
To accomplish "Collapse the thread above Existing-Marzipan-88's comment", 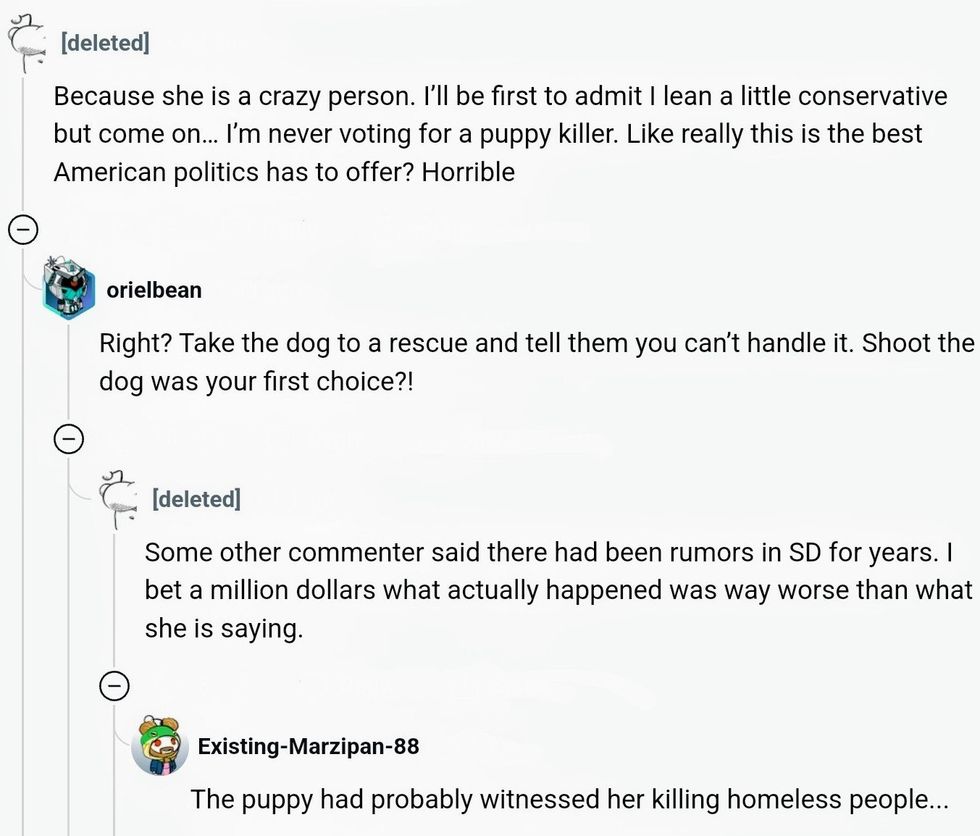I will [x=115, y=686].
